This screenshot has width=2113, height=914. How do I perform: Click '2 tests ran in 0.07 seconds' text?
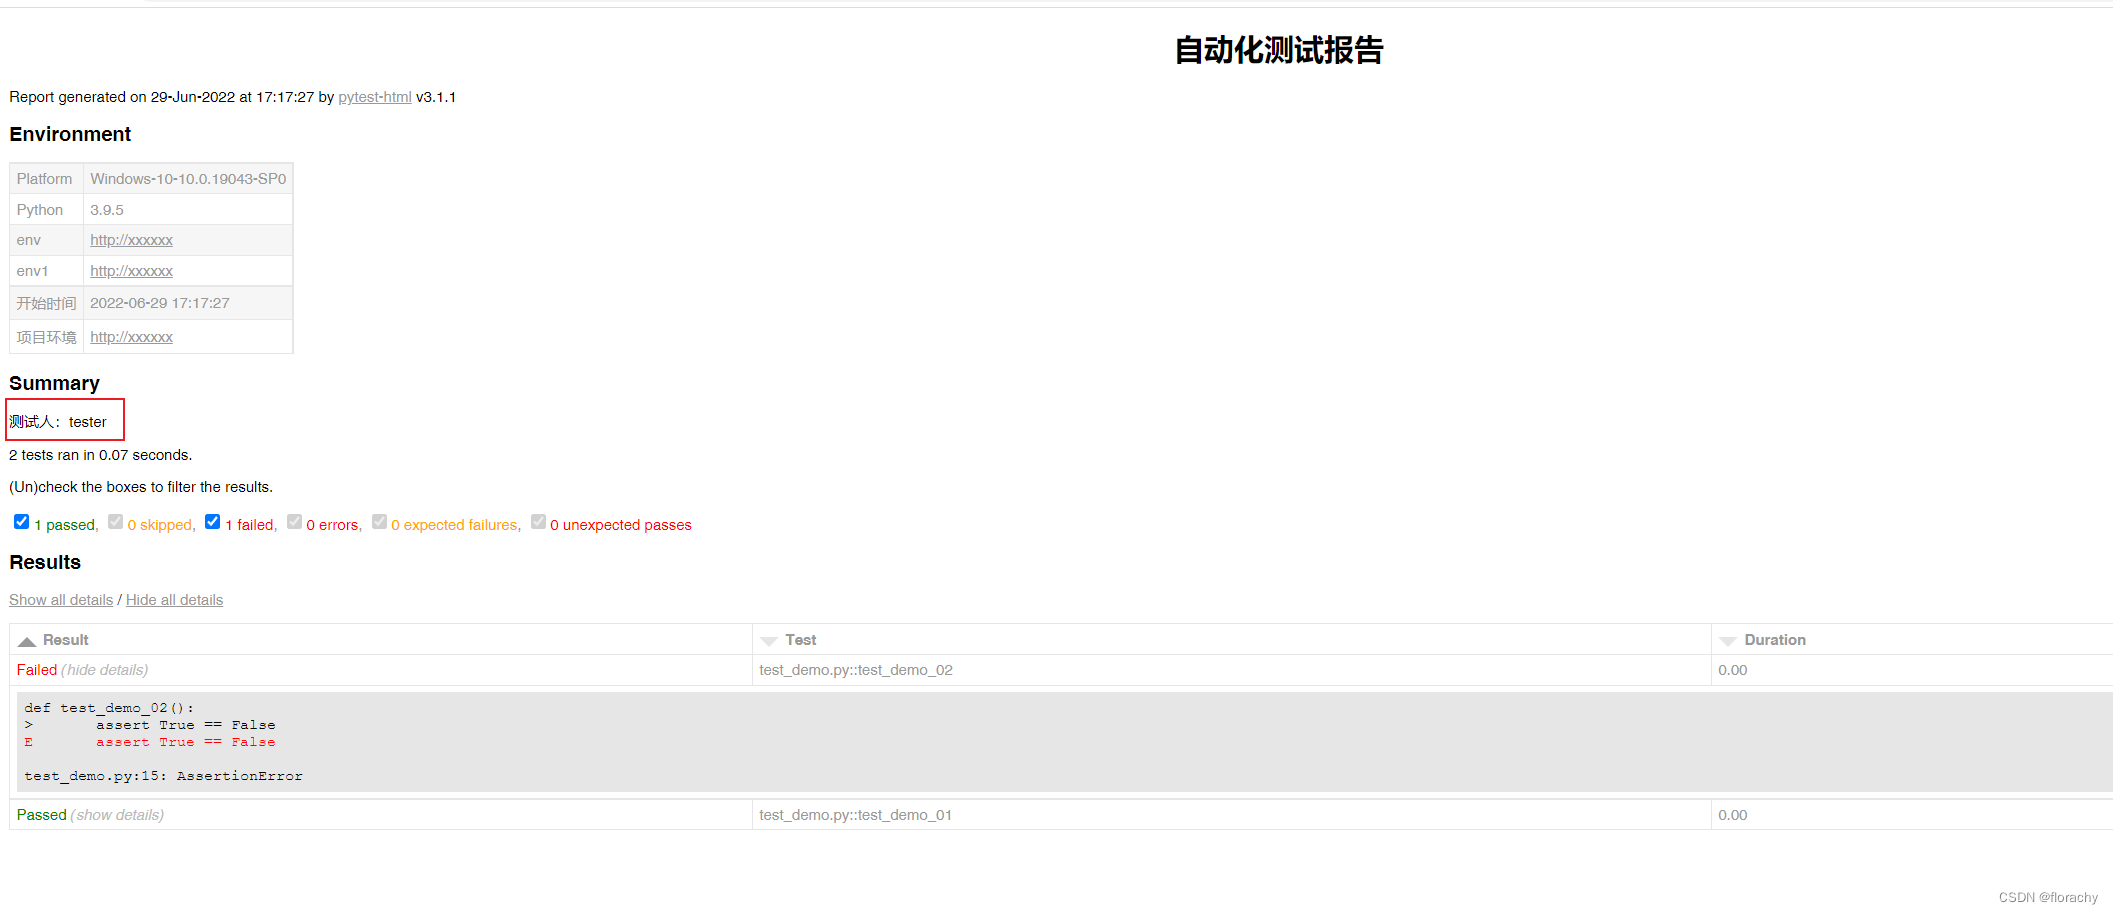point(100,455)
